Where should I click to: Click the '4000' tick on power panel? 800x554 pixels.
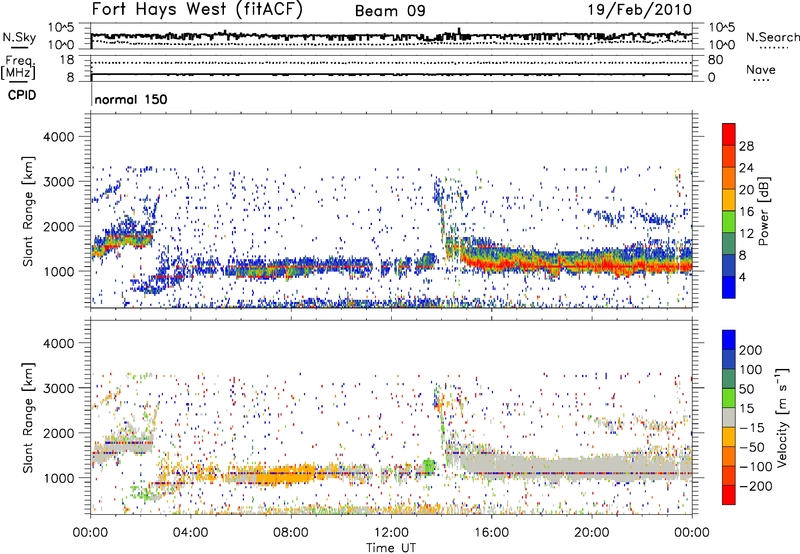pos(58,137)
